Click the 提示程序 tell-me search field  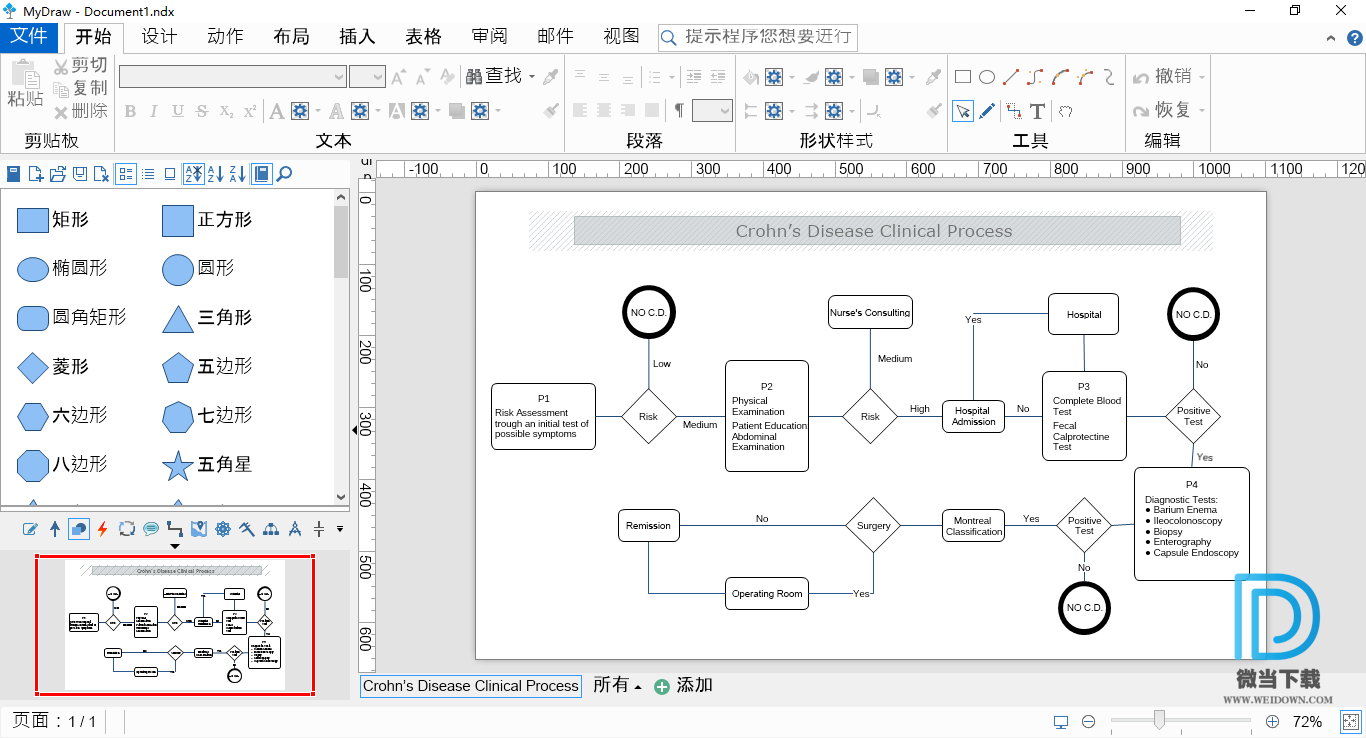pos(758,37)
